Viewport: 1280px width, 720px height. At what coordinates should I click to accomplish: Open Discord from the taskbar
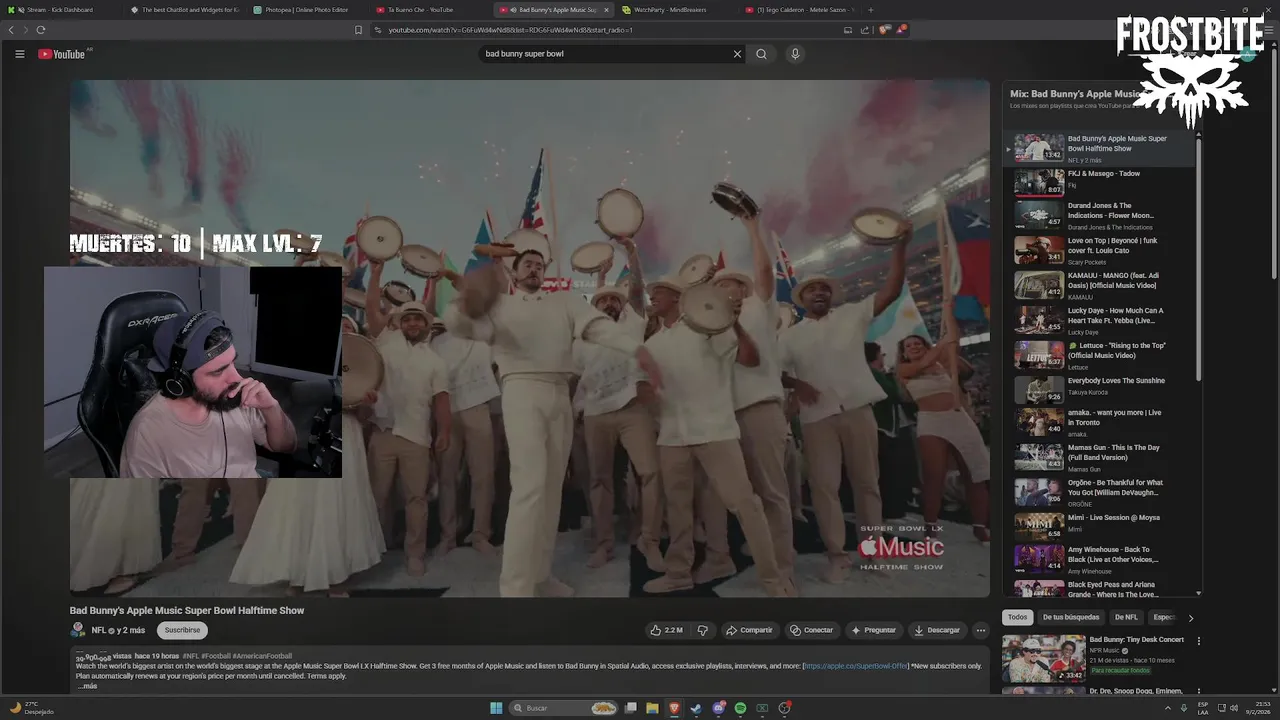point(718,708)
